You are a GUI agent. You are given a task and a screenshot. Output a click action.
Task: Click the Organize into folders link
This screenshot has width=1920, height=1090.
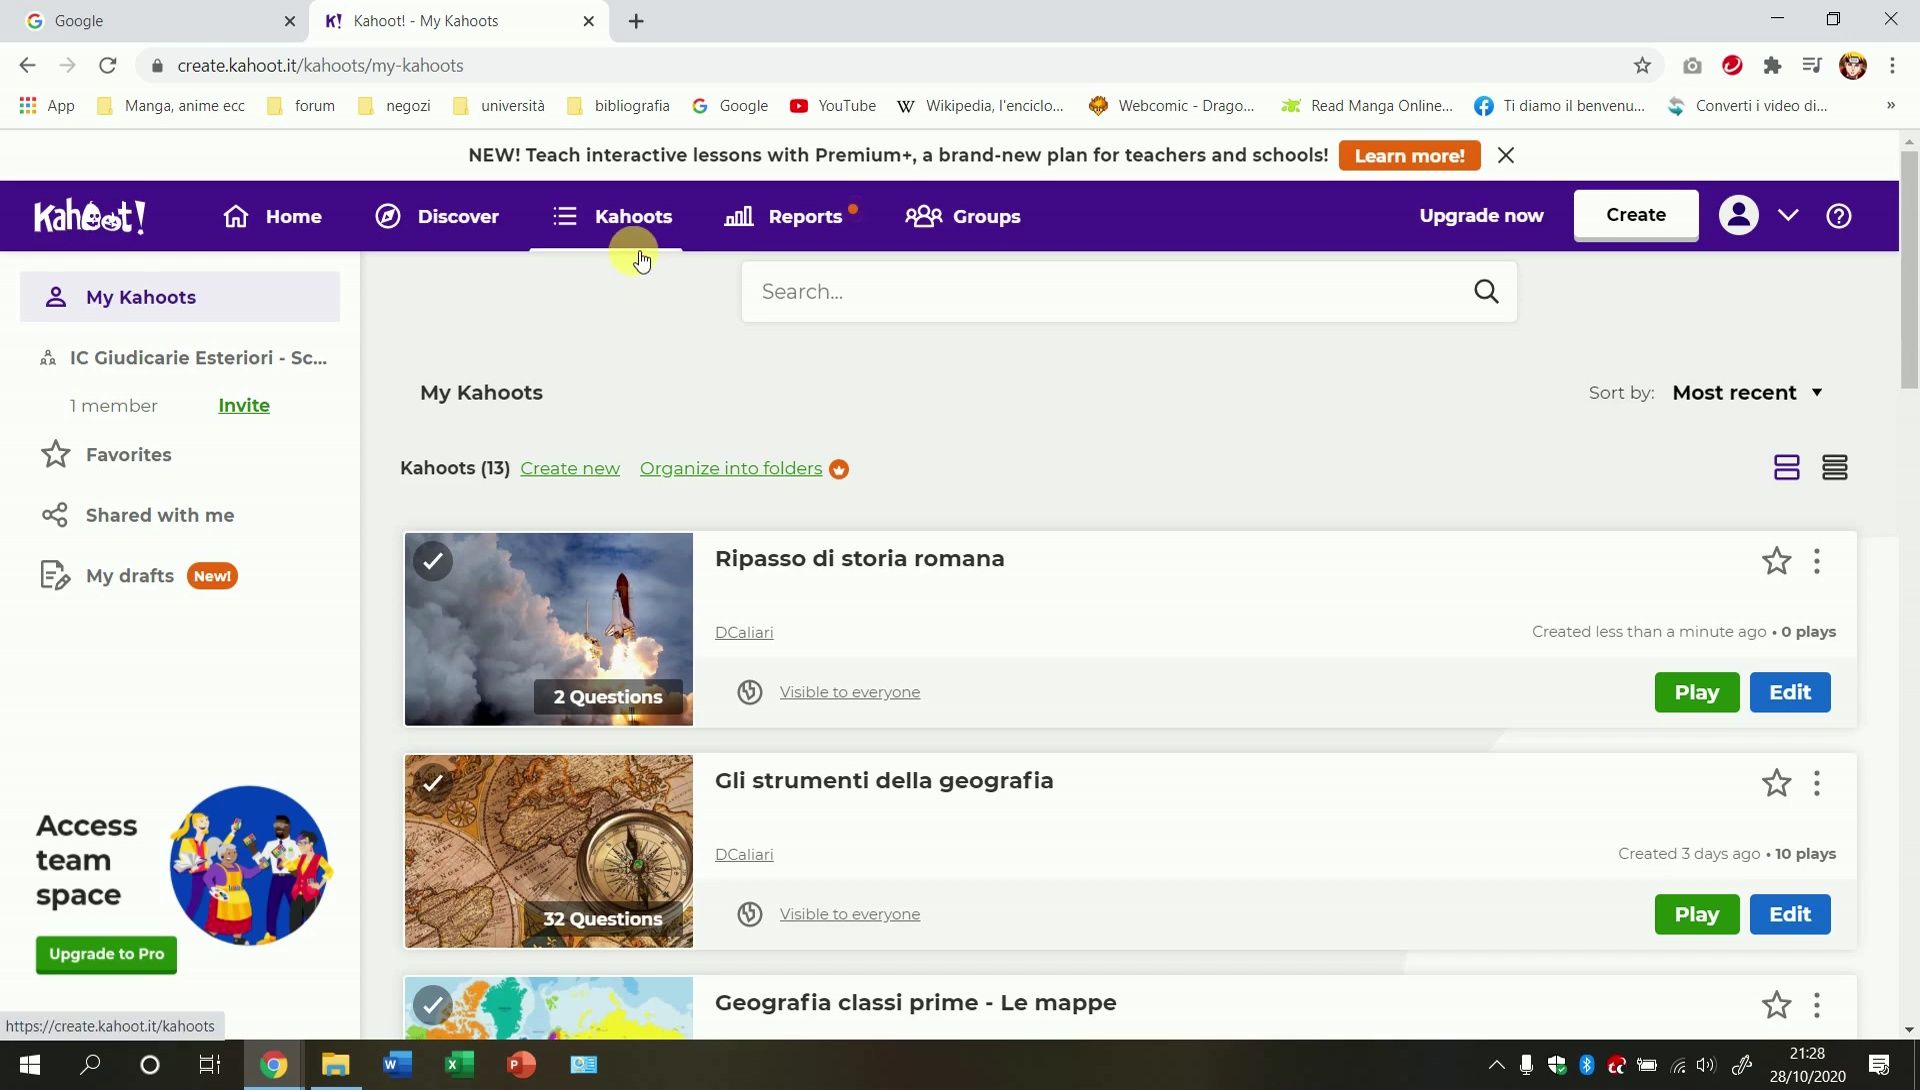click(731, 469)
